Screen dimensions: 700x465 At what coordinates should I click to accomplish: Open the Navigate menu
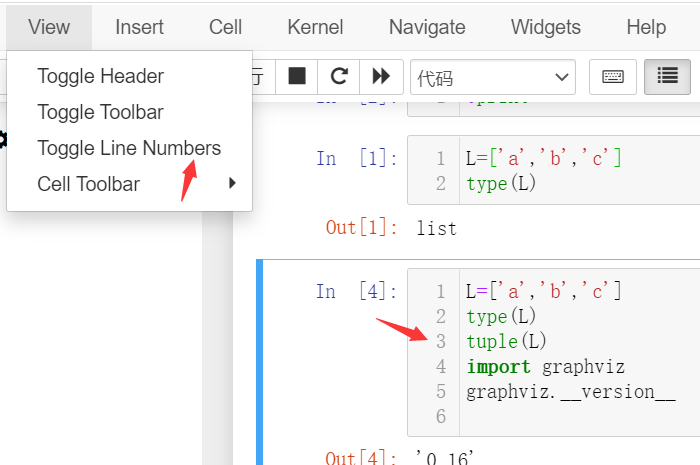click(x=427, y=27)
